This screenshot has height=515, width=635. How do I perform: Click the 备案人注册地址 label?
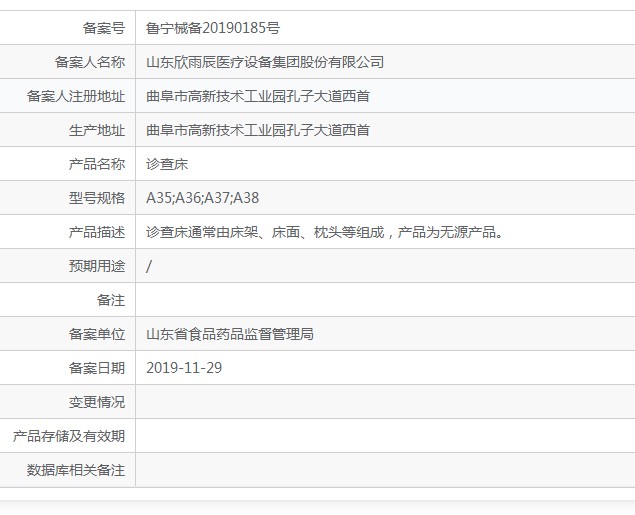pyautogui.click(x=76, y=96)
